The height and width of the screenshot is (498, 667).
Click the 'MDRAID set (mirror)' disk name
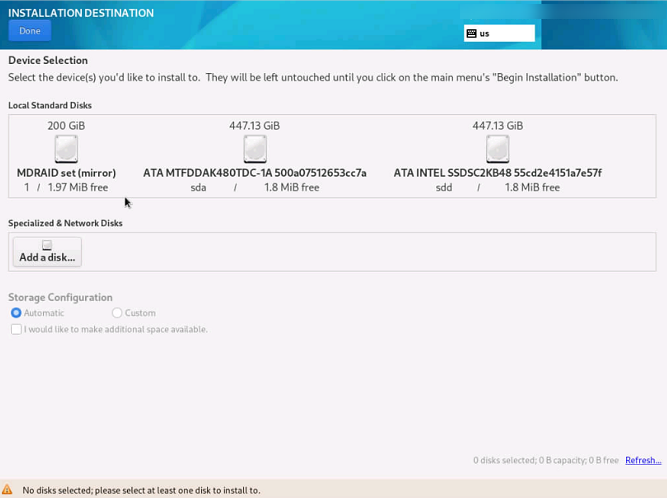pos(66,173)
